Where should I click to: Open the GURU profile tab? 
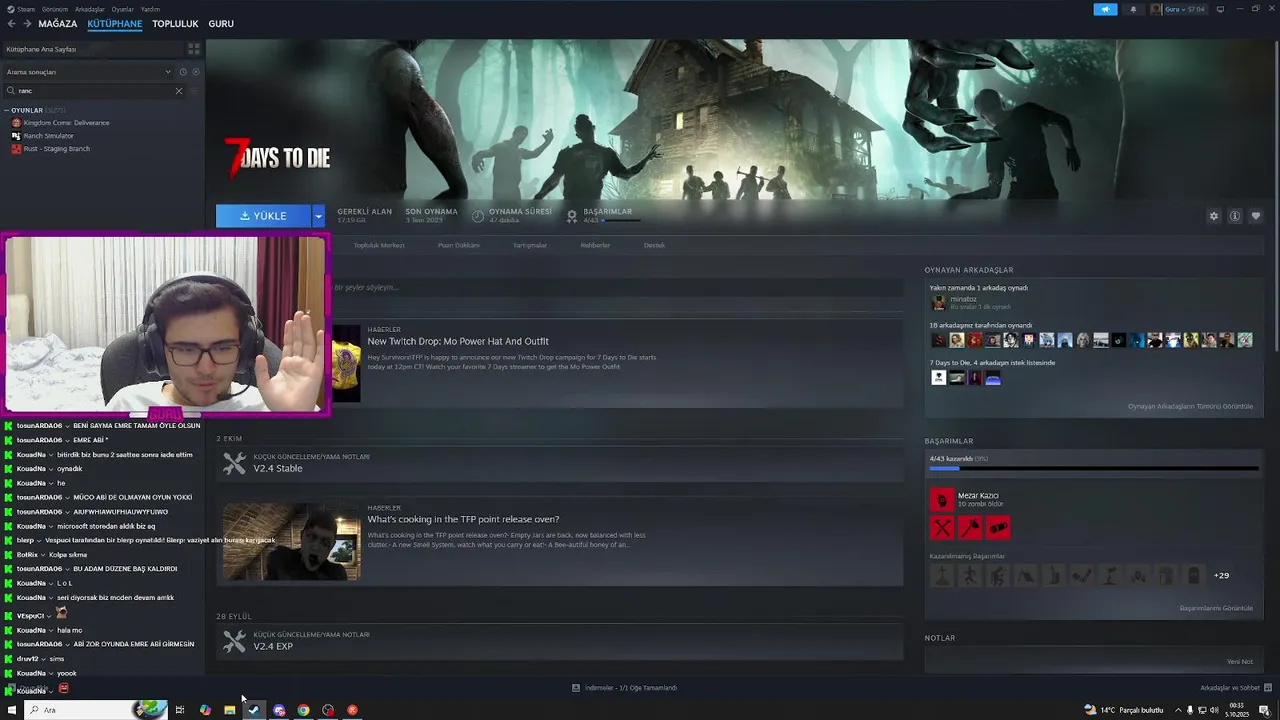(x=221, y=24)
